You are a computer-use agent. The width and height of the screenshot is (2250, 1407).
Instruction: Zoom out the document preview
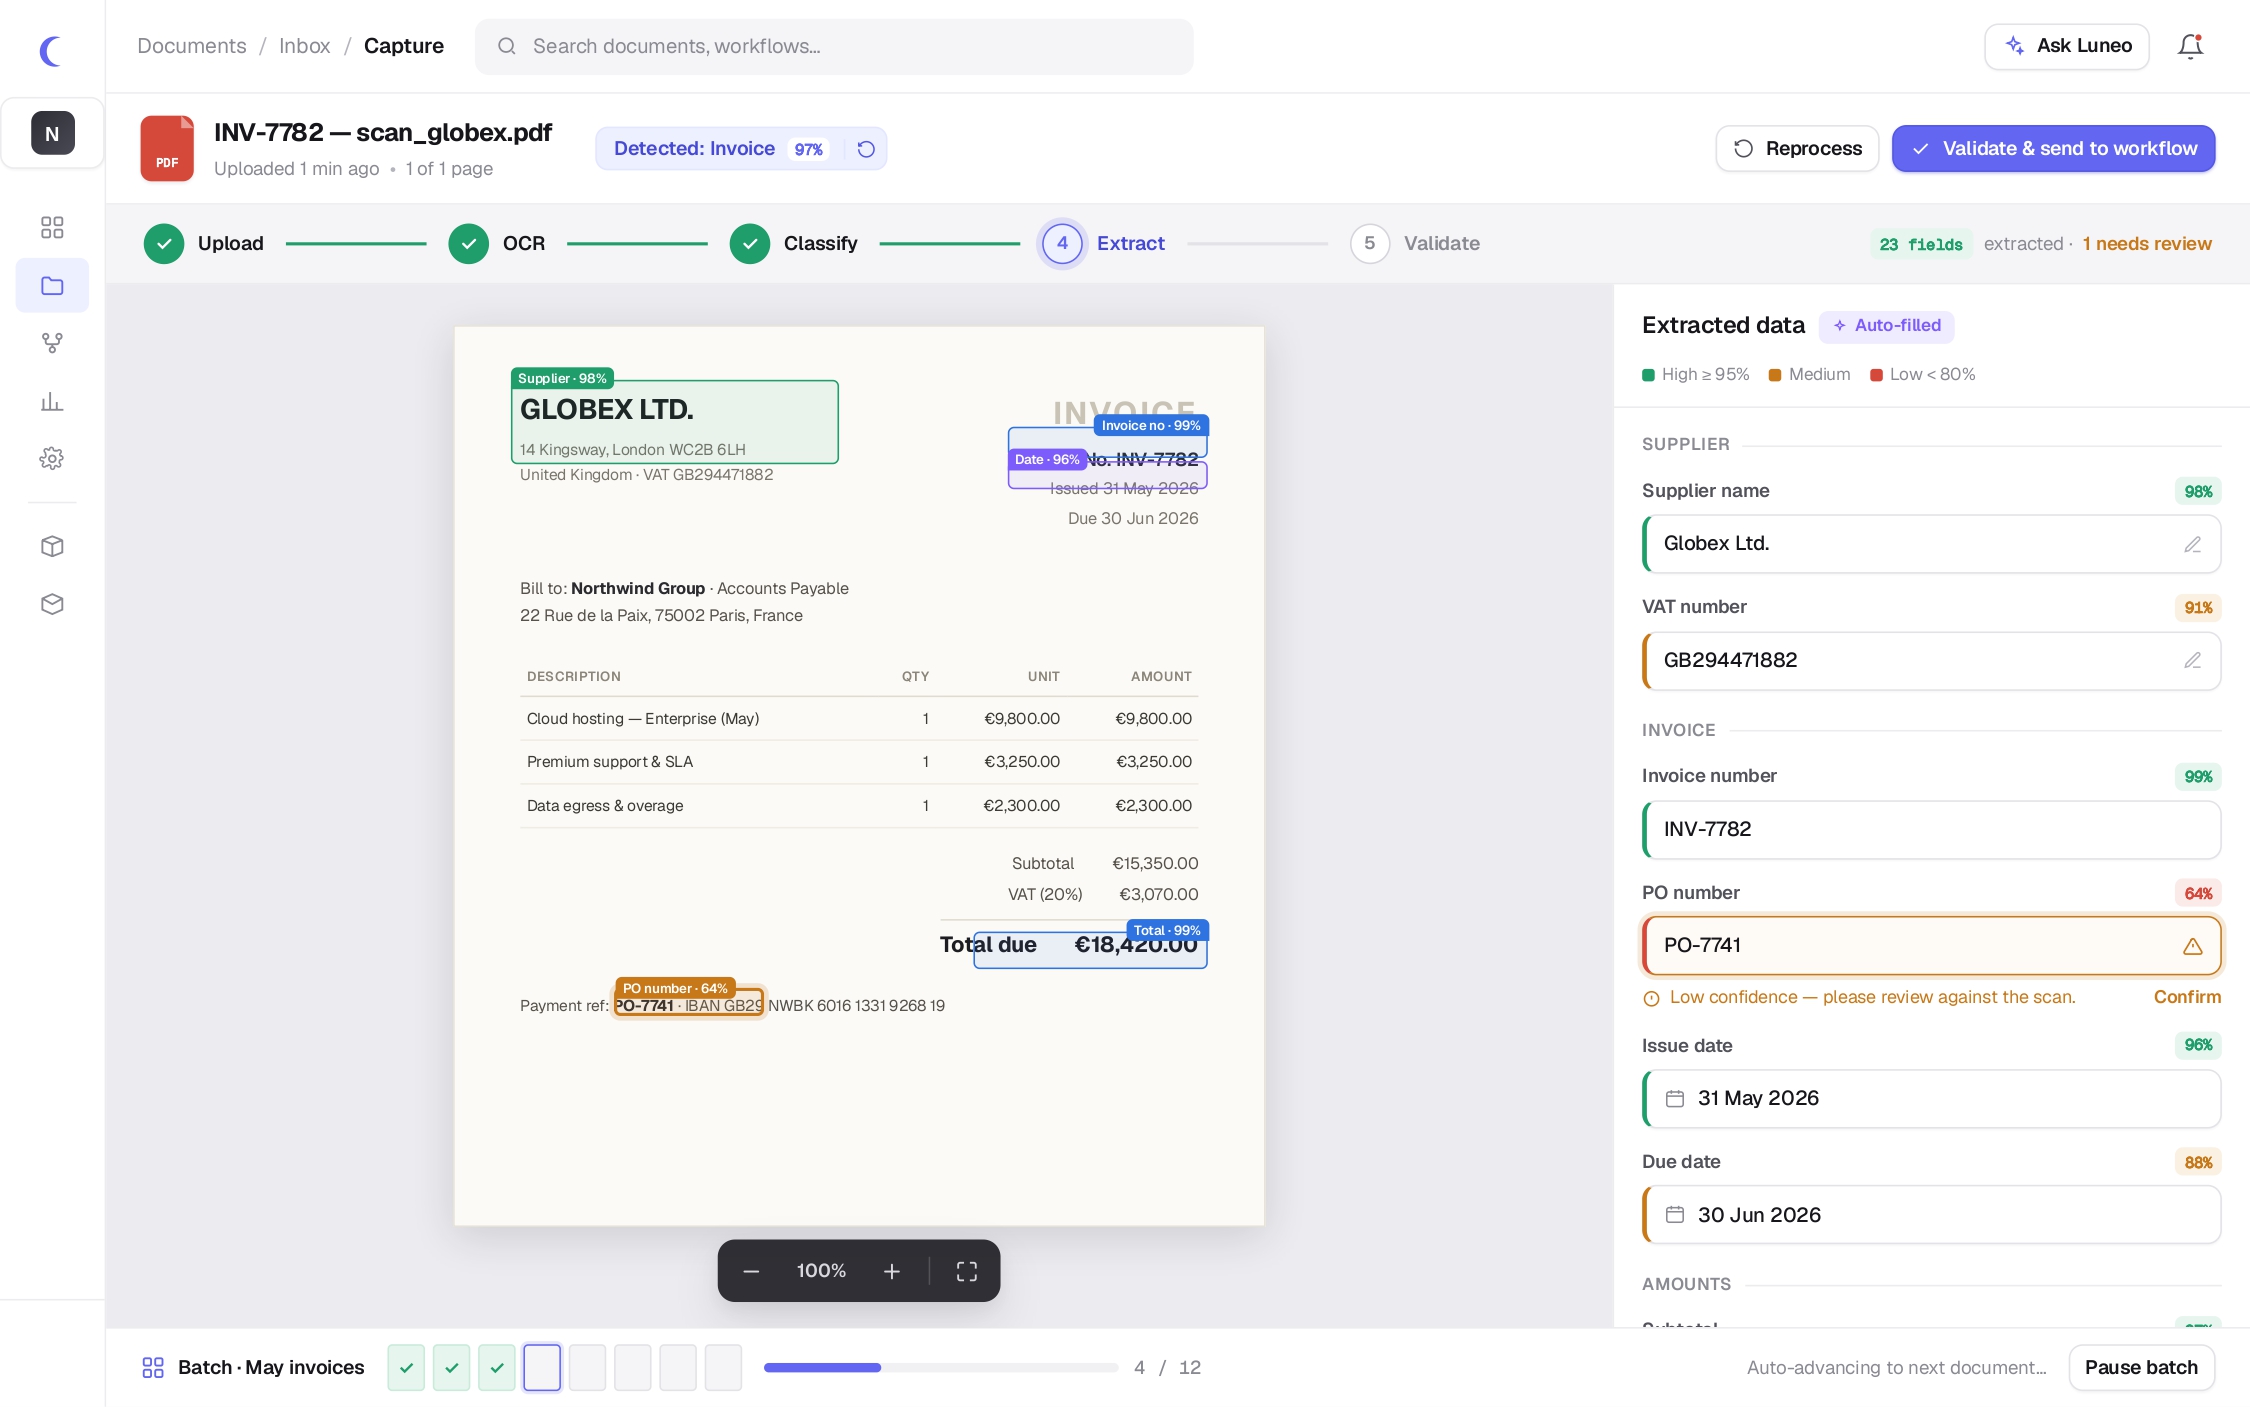[x=751, y=1271]
